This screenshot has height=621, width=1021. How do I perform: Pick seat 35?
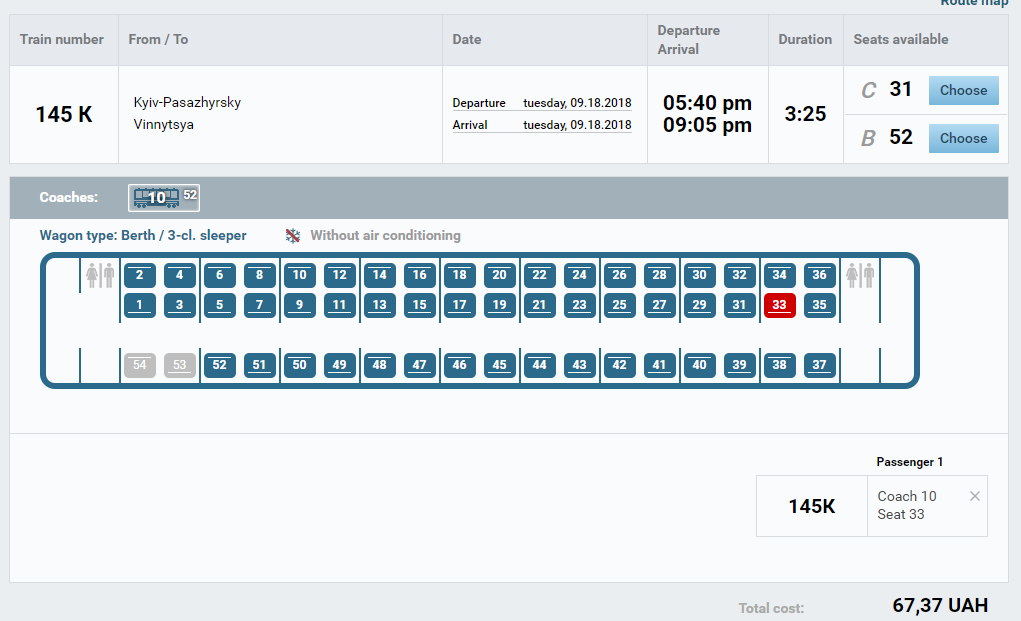coord(820,305)
